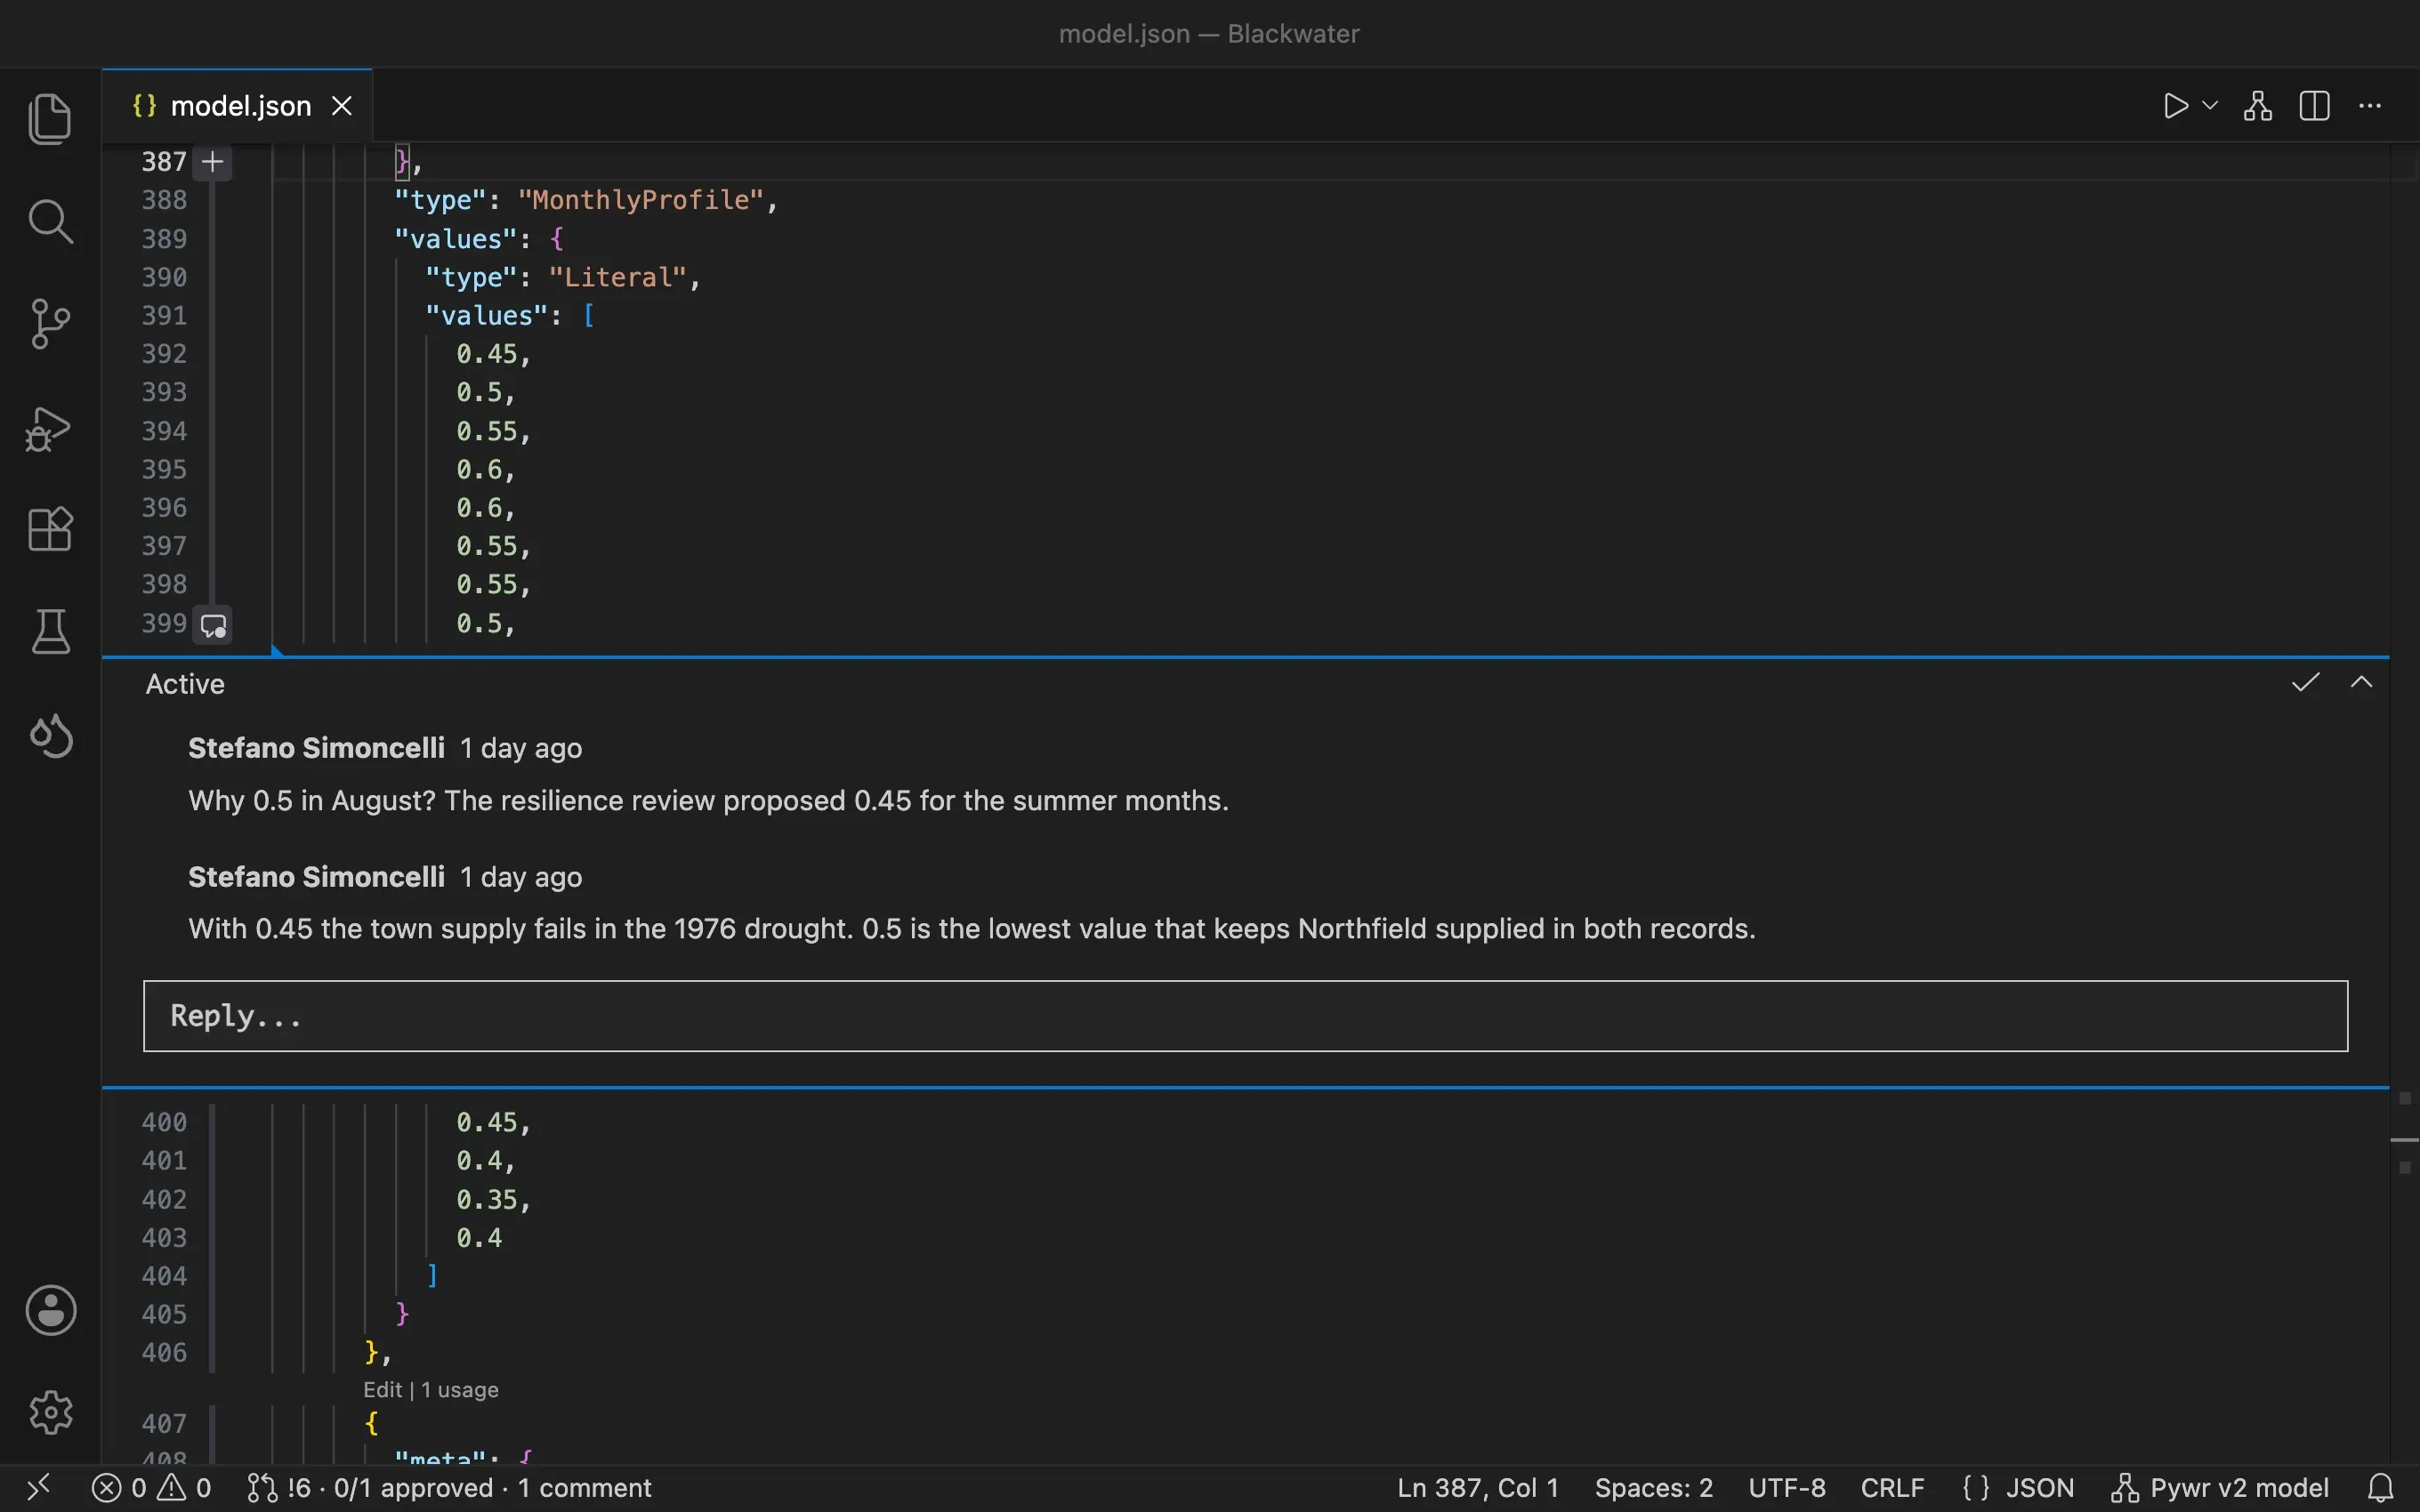Open Source Control view

50,324
